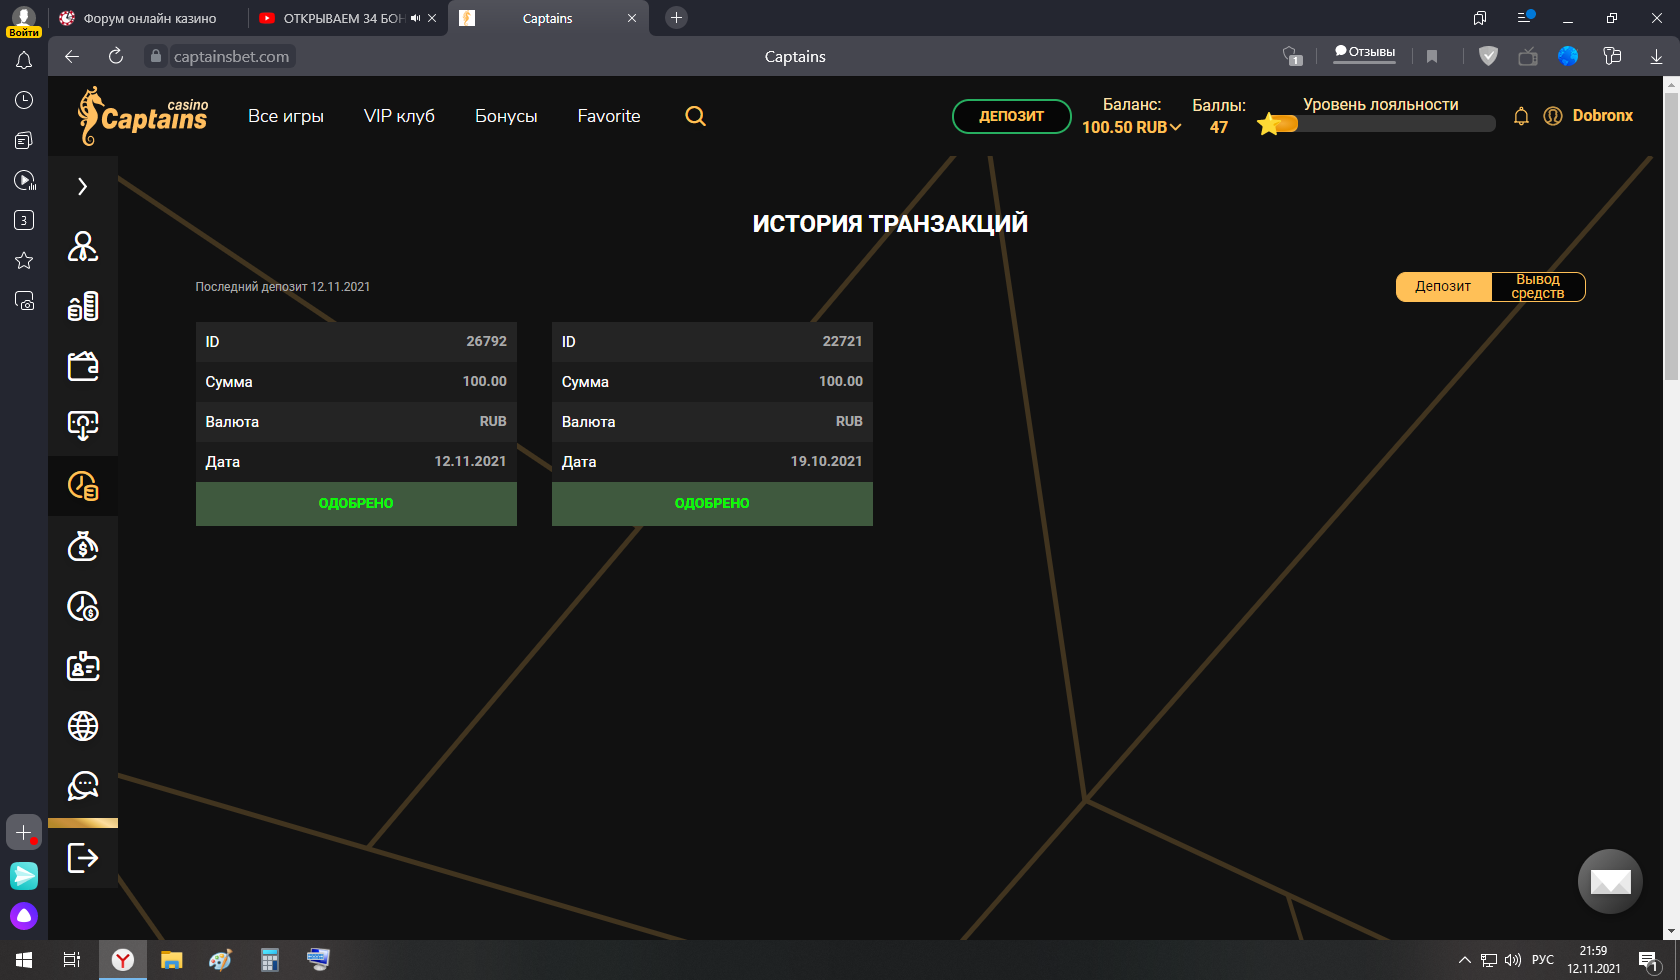Click the captainsbet.com address field
The image size is (1680, 980).
tap(232, 57)
